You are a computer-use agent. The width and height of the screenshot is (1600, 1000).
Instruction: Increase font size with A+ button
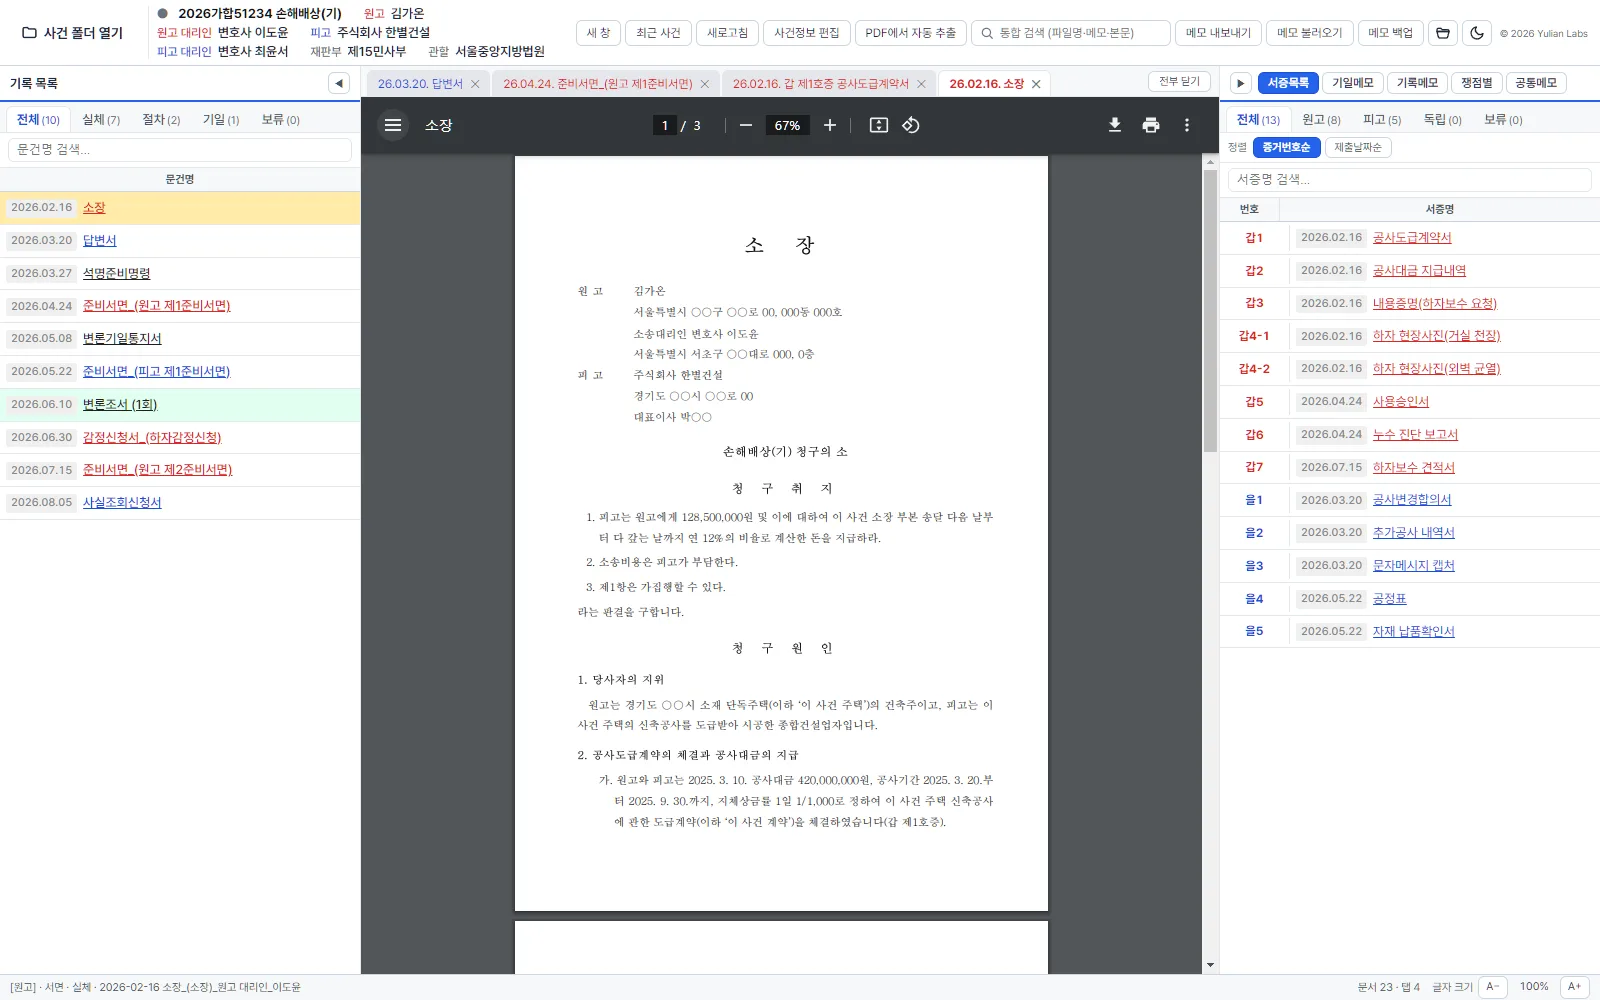point(1574,987)
